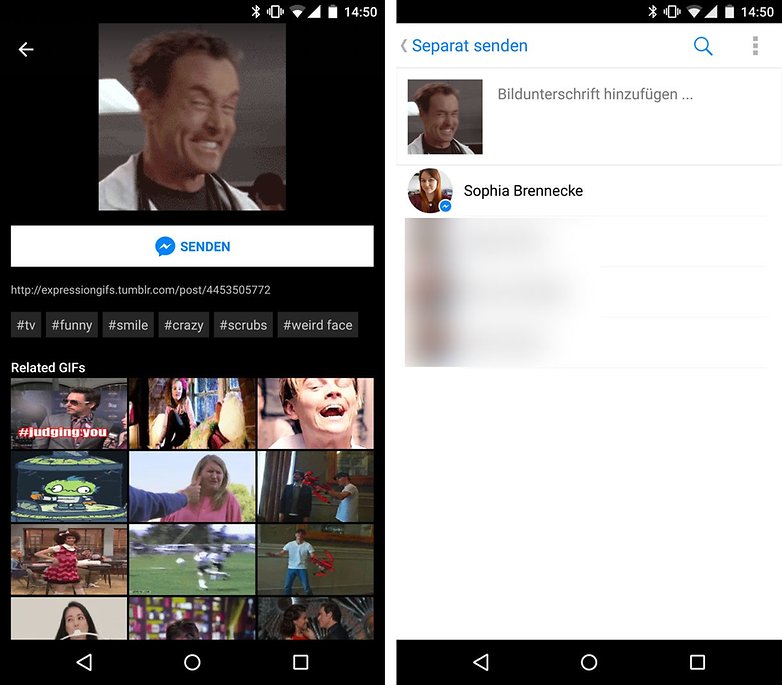782x685 pixels.
Task: Open the #judging you related GIF
Action: coord(69,413)
